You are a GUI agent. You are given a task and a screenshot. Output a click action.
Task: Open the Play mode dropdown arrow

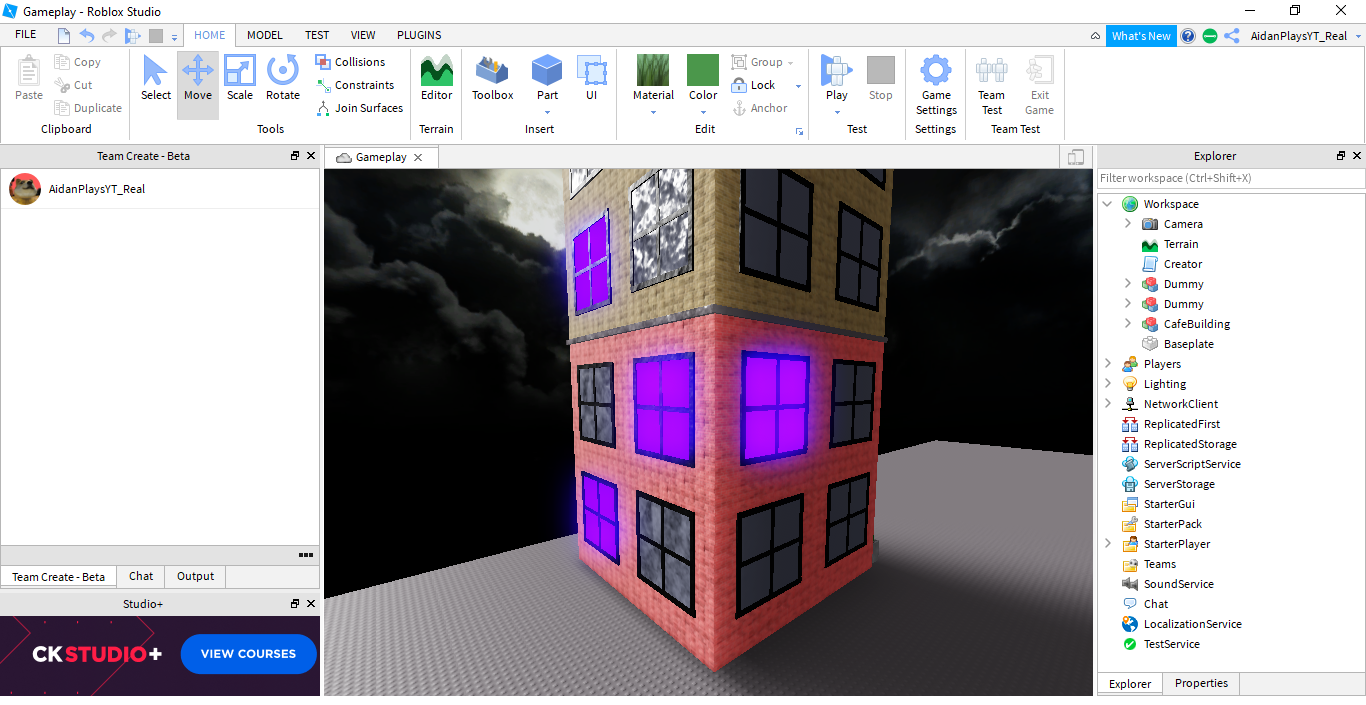(x=837, y=112)
